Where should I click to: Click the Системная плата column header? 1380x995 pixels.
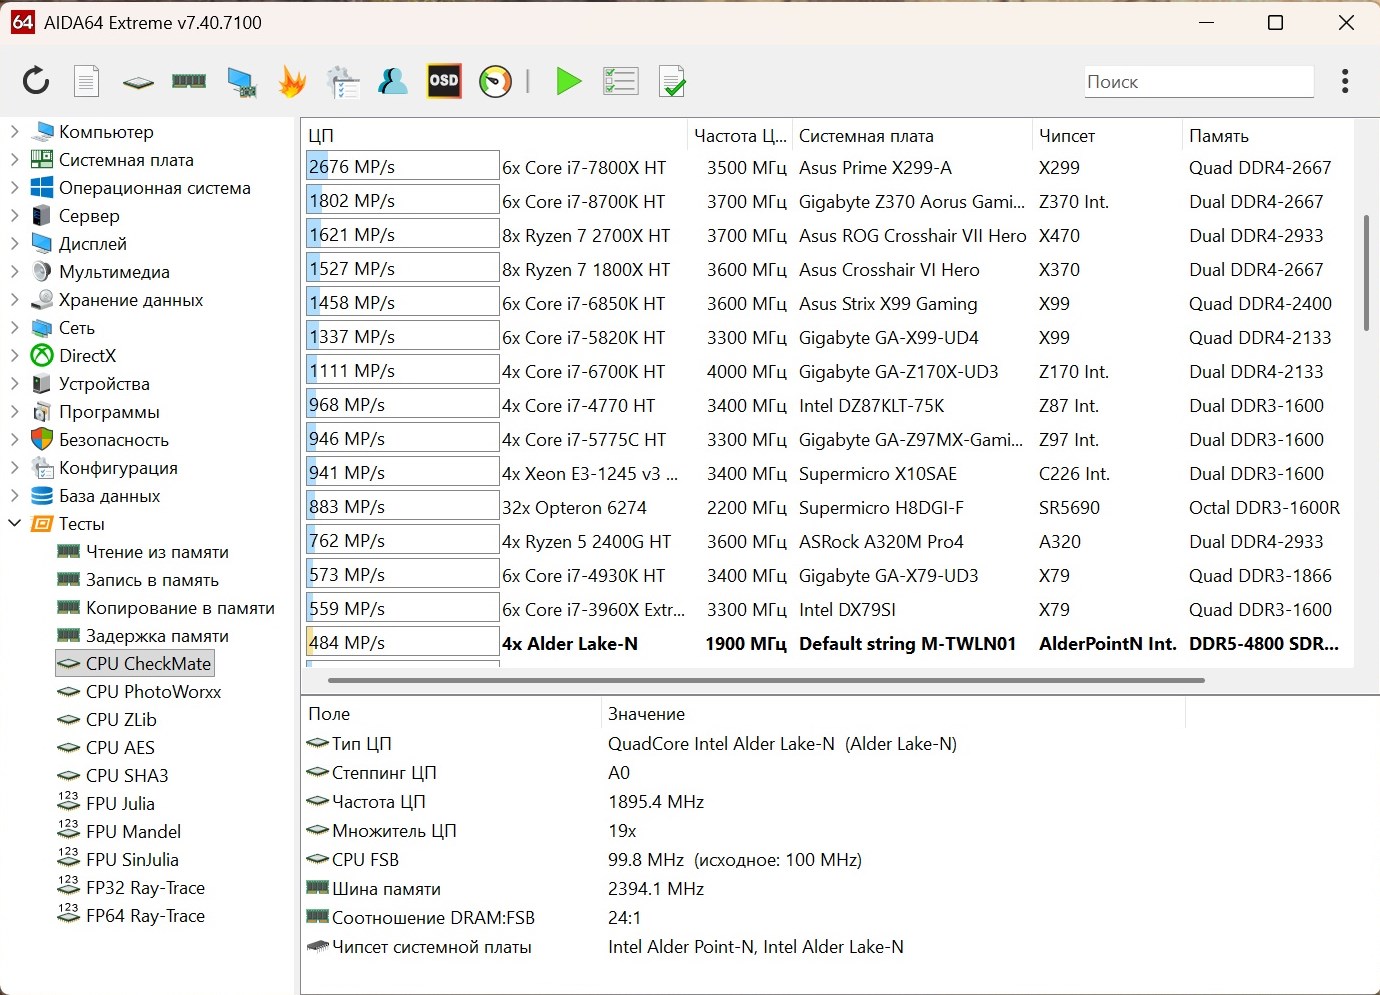(x=866, y=136)
